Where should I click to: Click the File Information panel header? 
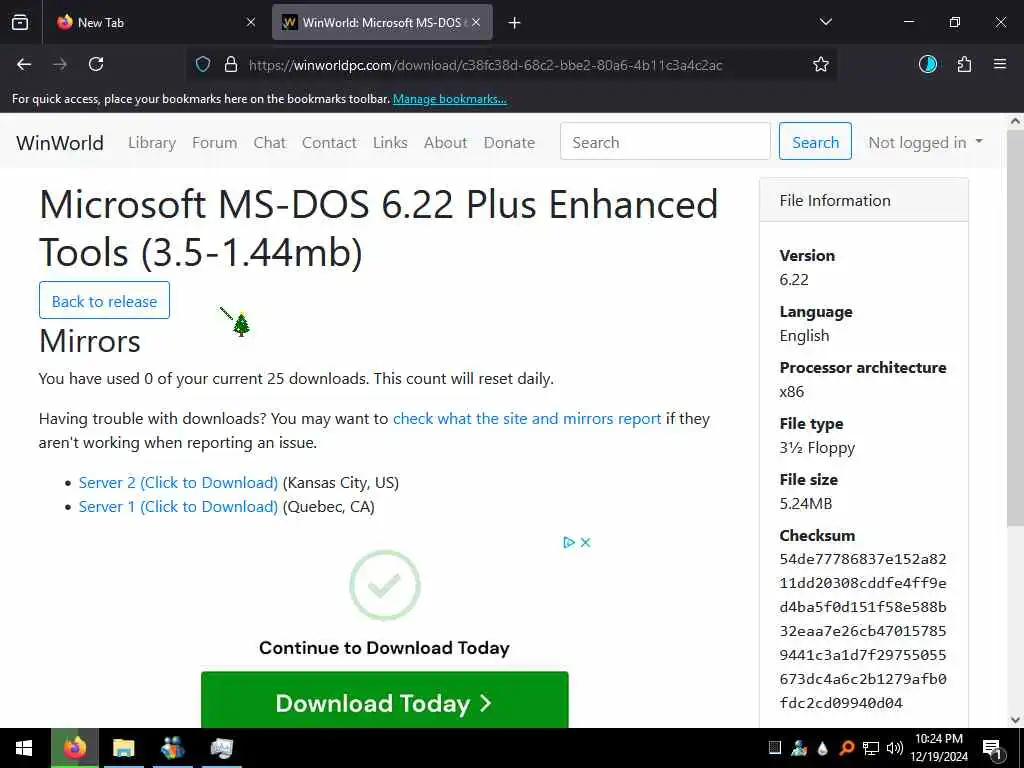[863, 200]
